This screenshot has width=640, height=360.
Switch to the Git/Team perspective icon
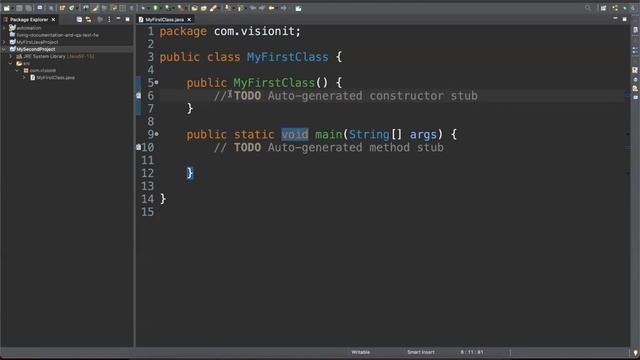pyautogui.click(x=615, y=8)
